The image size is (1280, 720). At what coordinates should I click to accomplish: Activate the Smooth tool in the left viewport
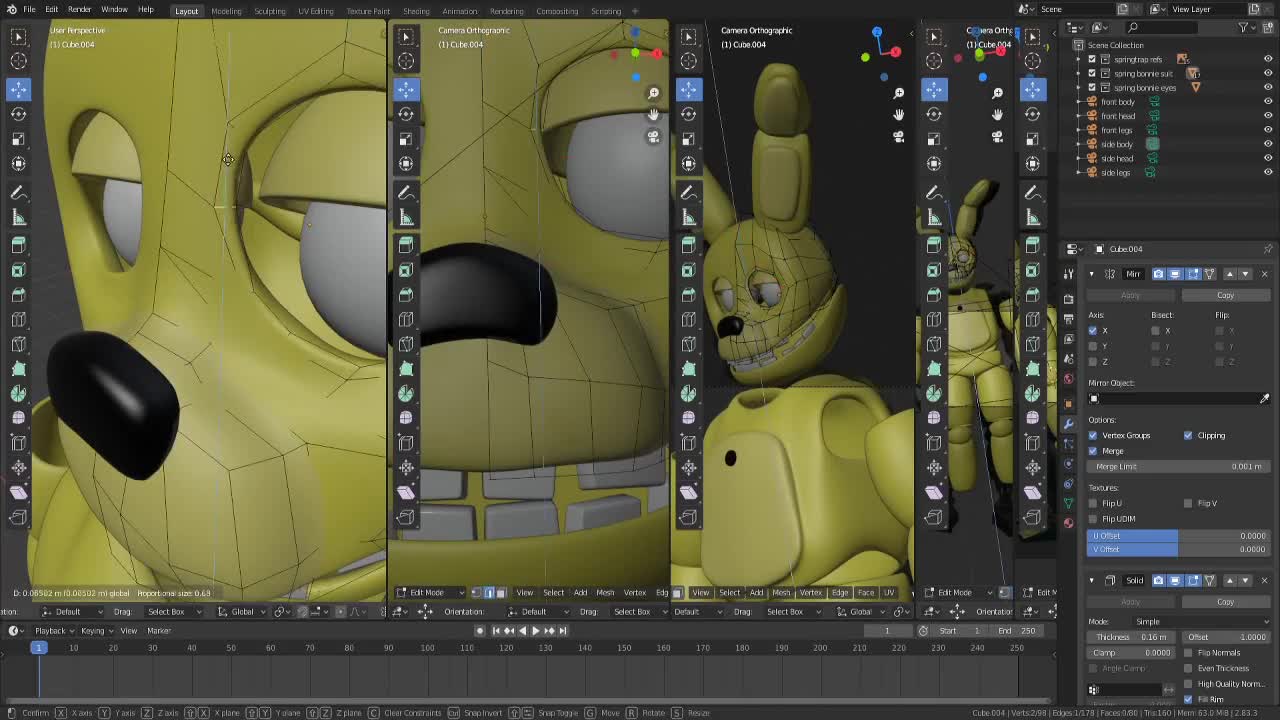(x=18, y=418)
